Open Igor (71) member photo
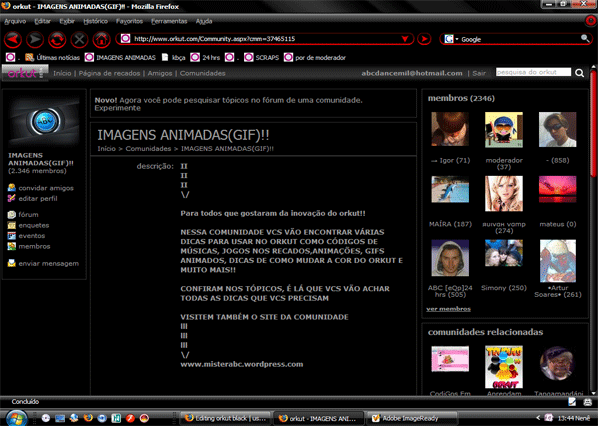The width and height of the screenshot is (598, 426). [450, 129]
